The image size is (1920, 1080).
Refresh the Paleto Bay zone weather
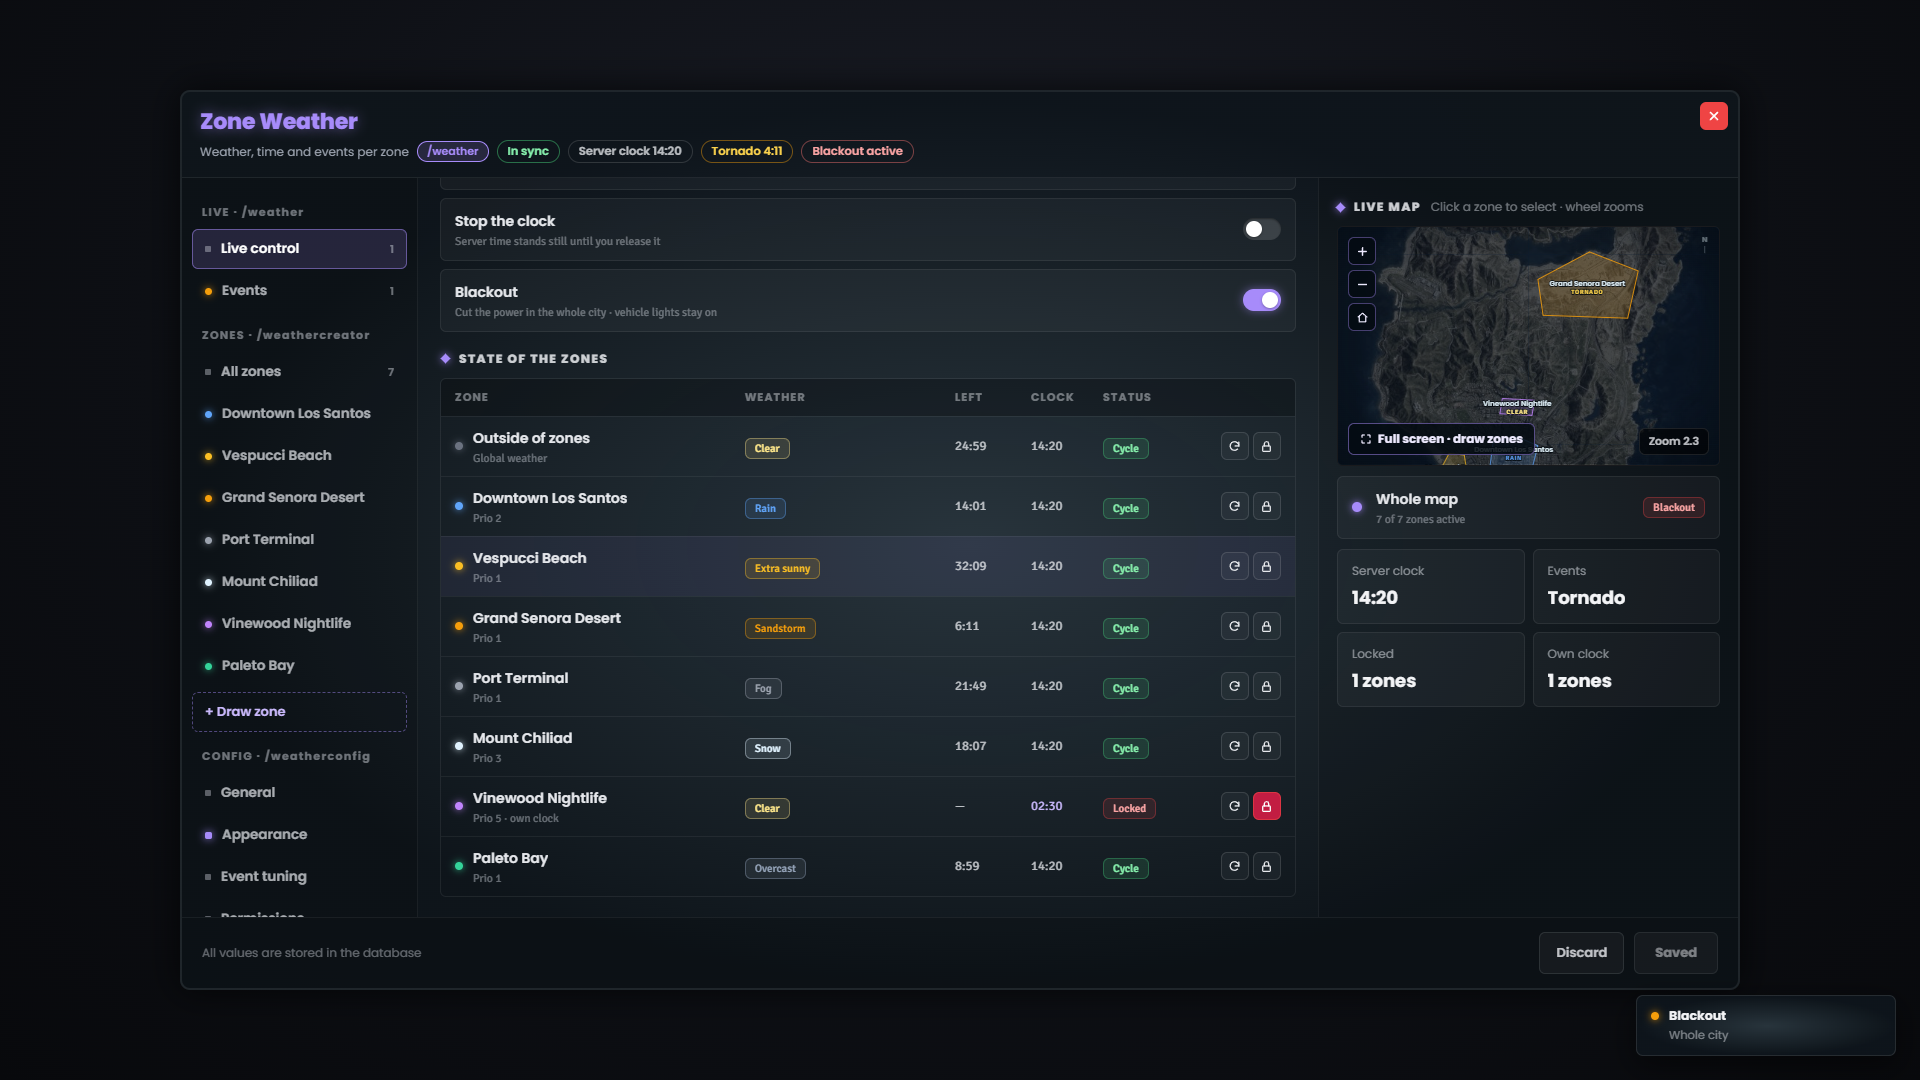coord(1235,867)
